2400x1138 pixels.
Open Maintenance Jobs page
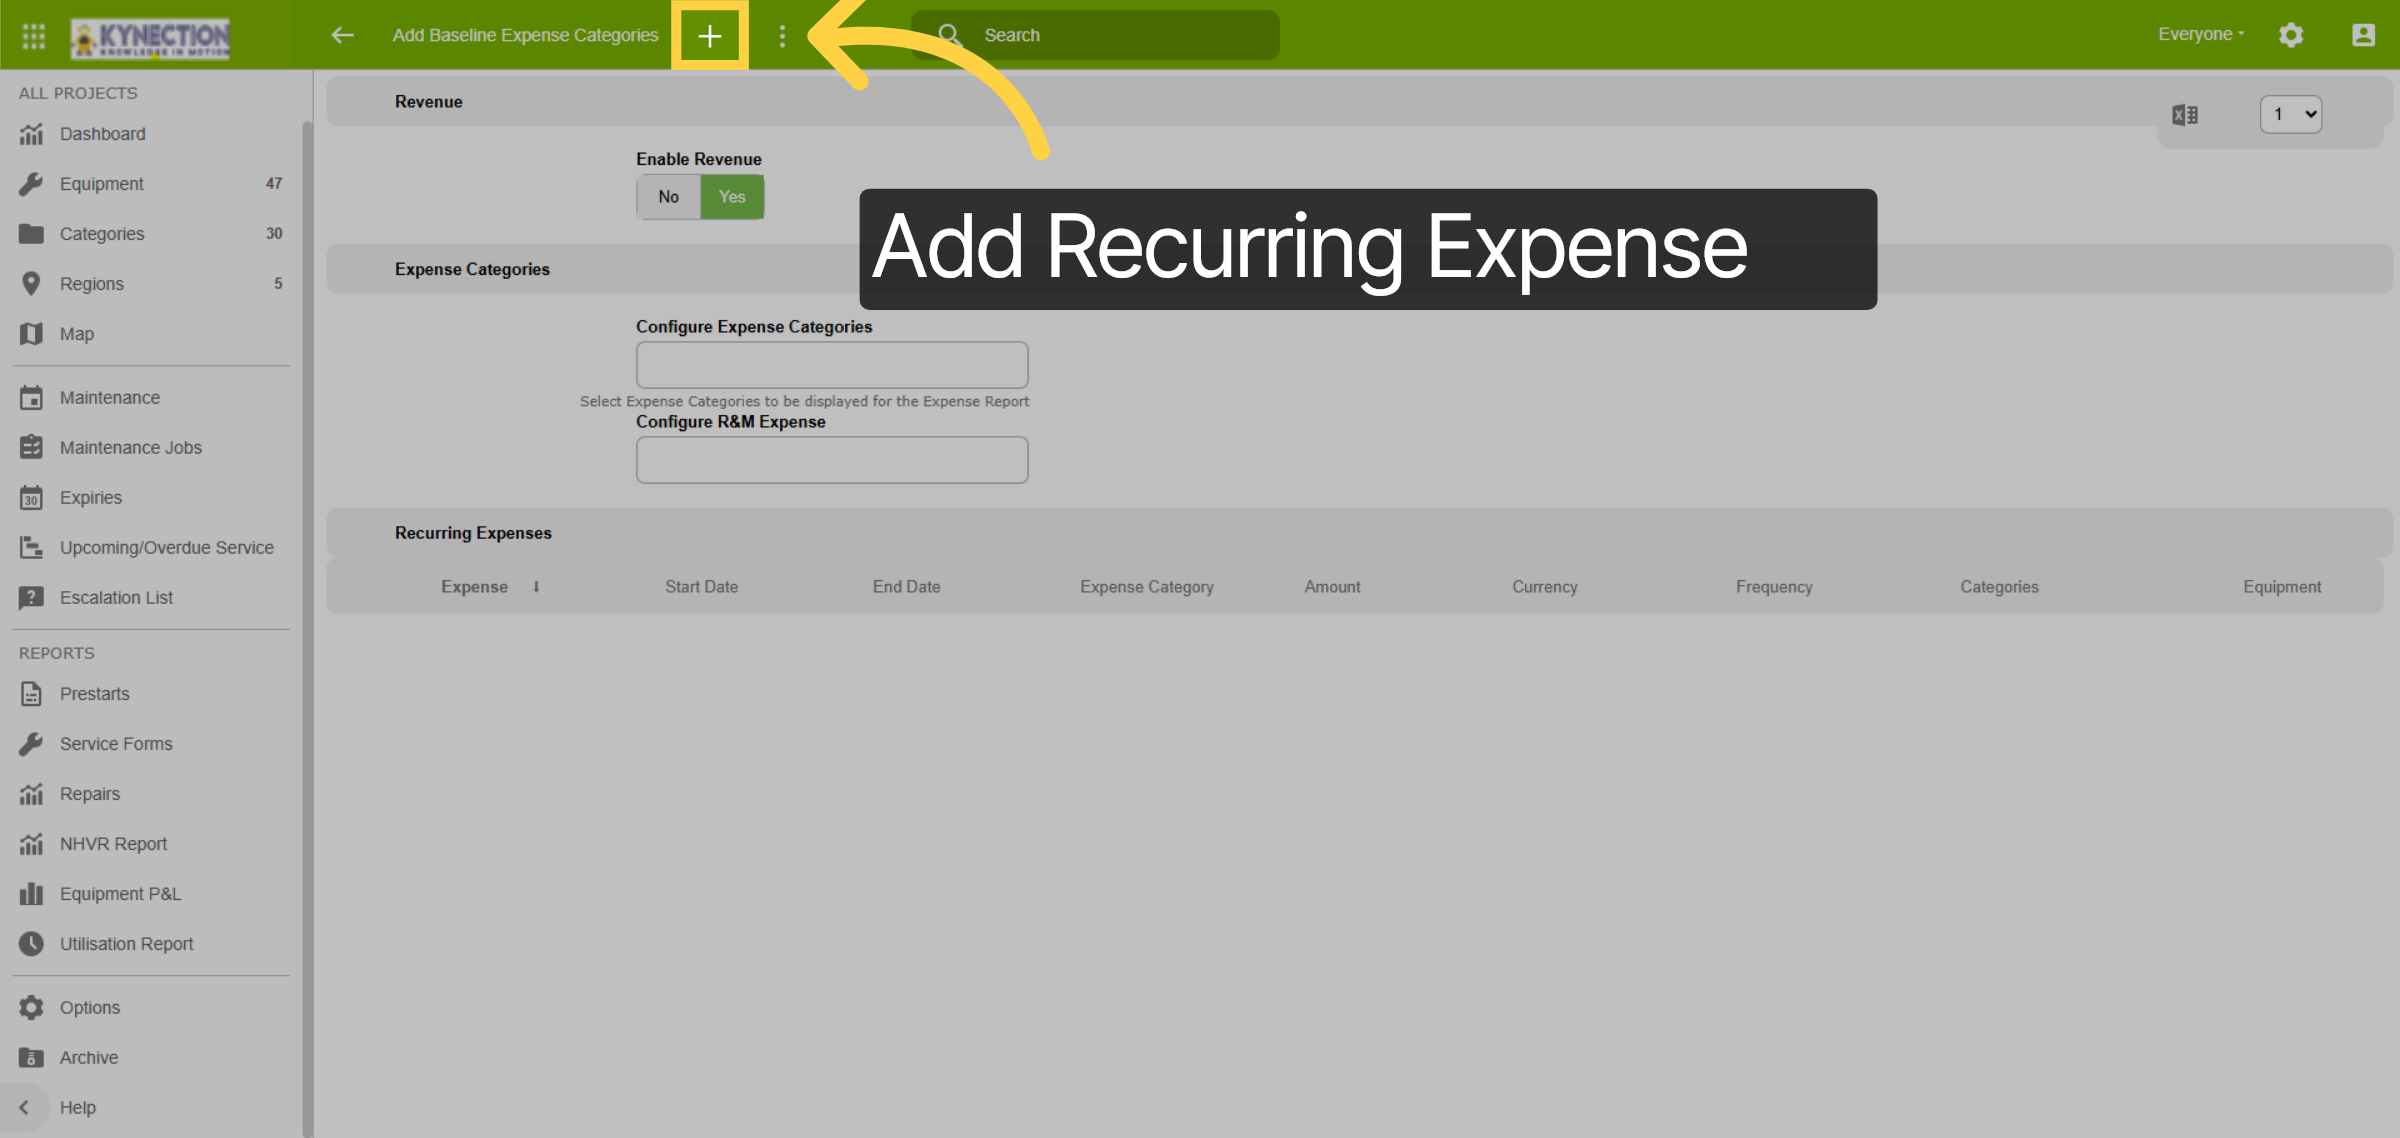pyautogui.click(x=131, y=448)
